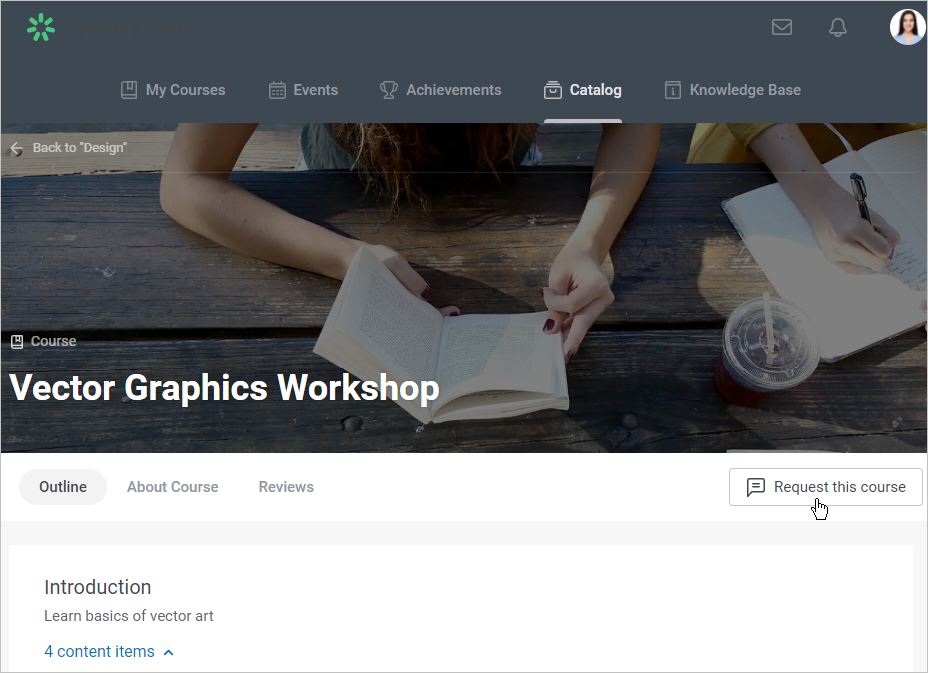Click the Achievements trophy icon
The image size is (928, 673).
pos(389,90)
